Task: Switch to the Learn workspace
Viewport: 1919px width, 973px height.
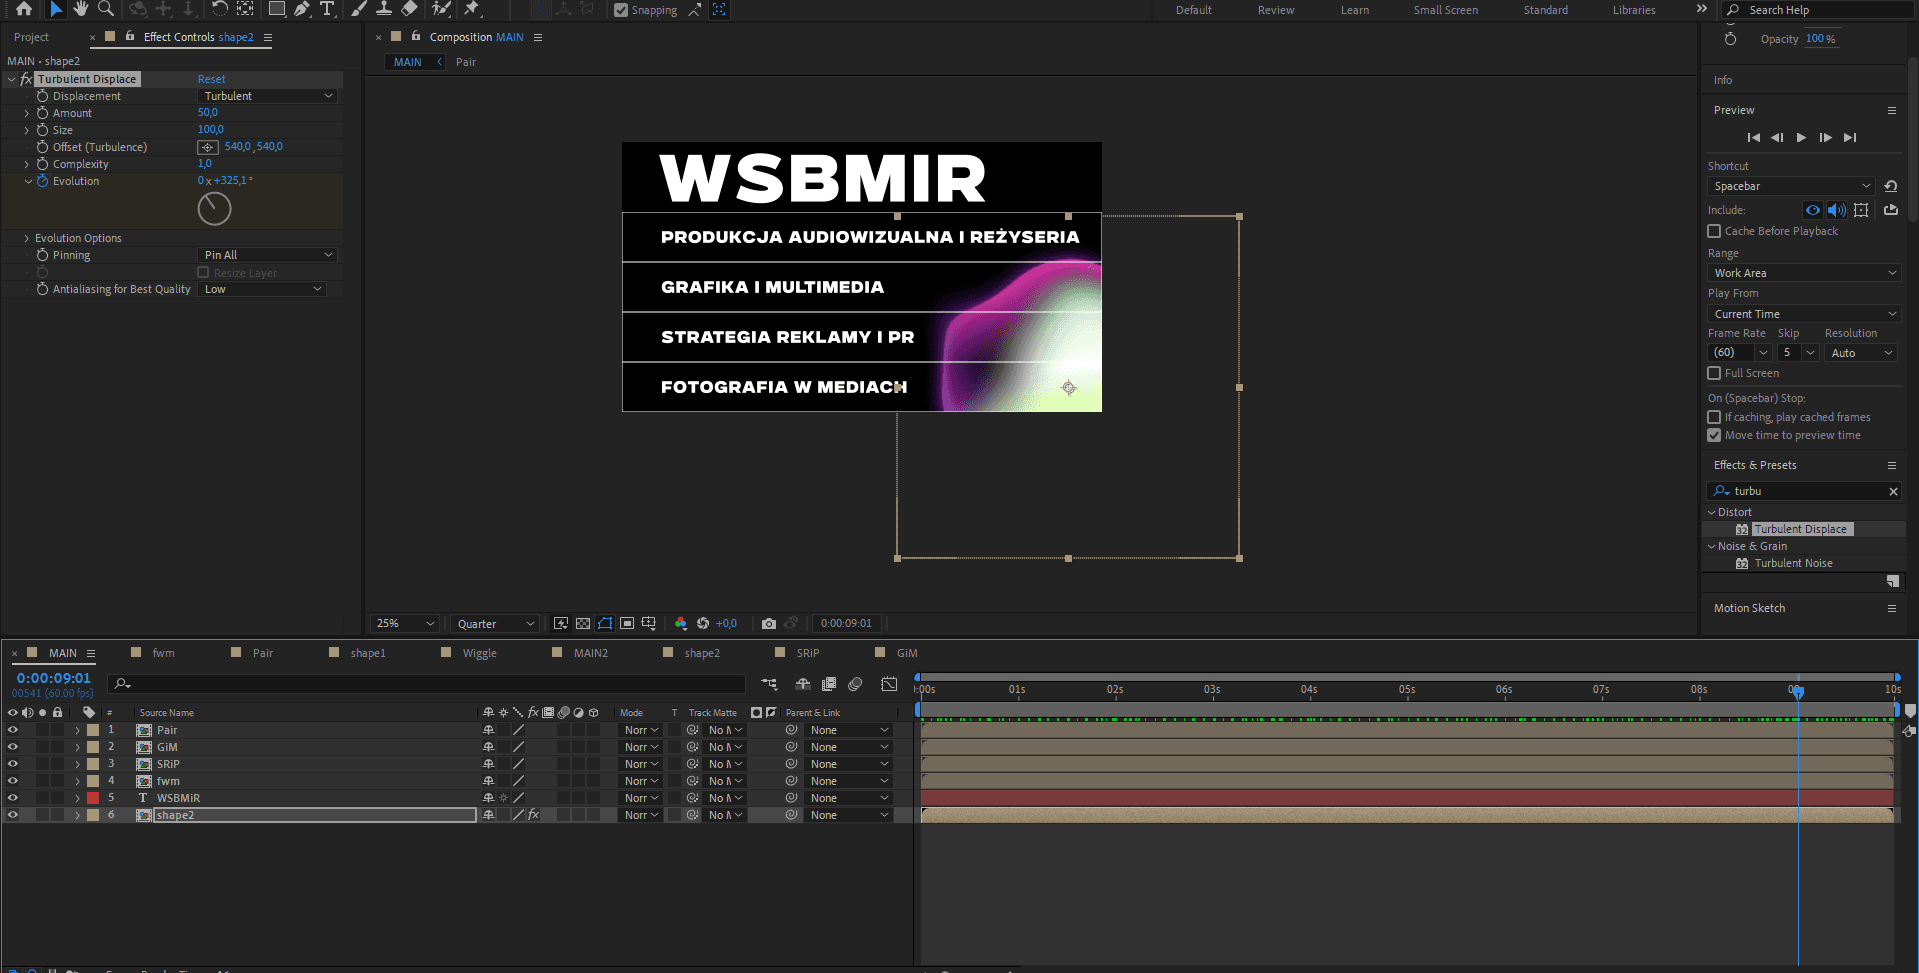Action: click(1355, 10)
